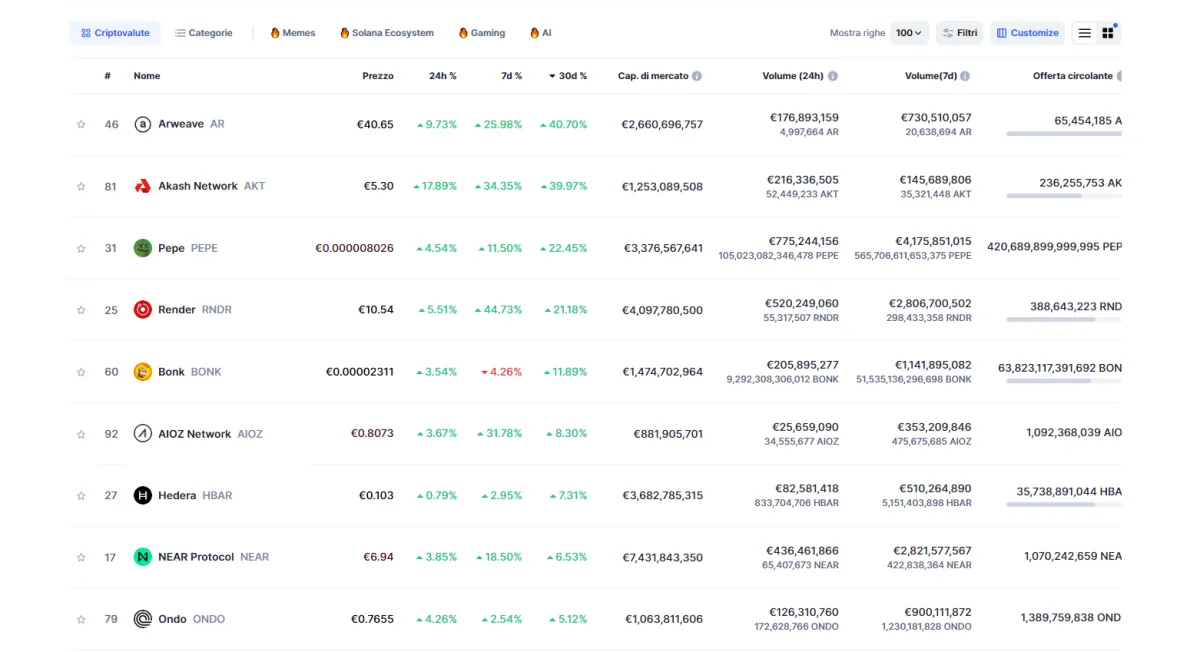The image size is (1200, 652).
Task: Click Arweave's circulating supply progress bar
Action: (x=1064, y=133)
